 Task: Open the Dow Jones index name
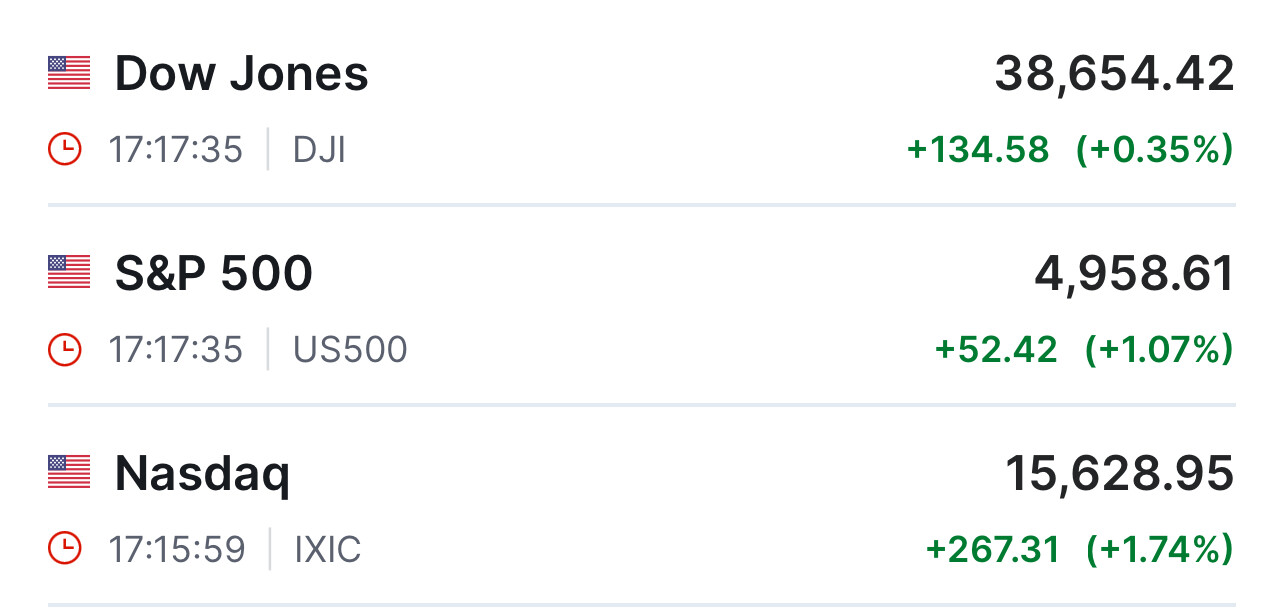[x=241, y=74]
